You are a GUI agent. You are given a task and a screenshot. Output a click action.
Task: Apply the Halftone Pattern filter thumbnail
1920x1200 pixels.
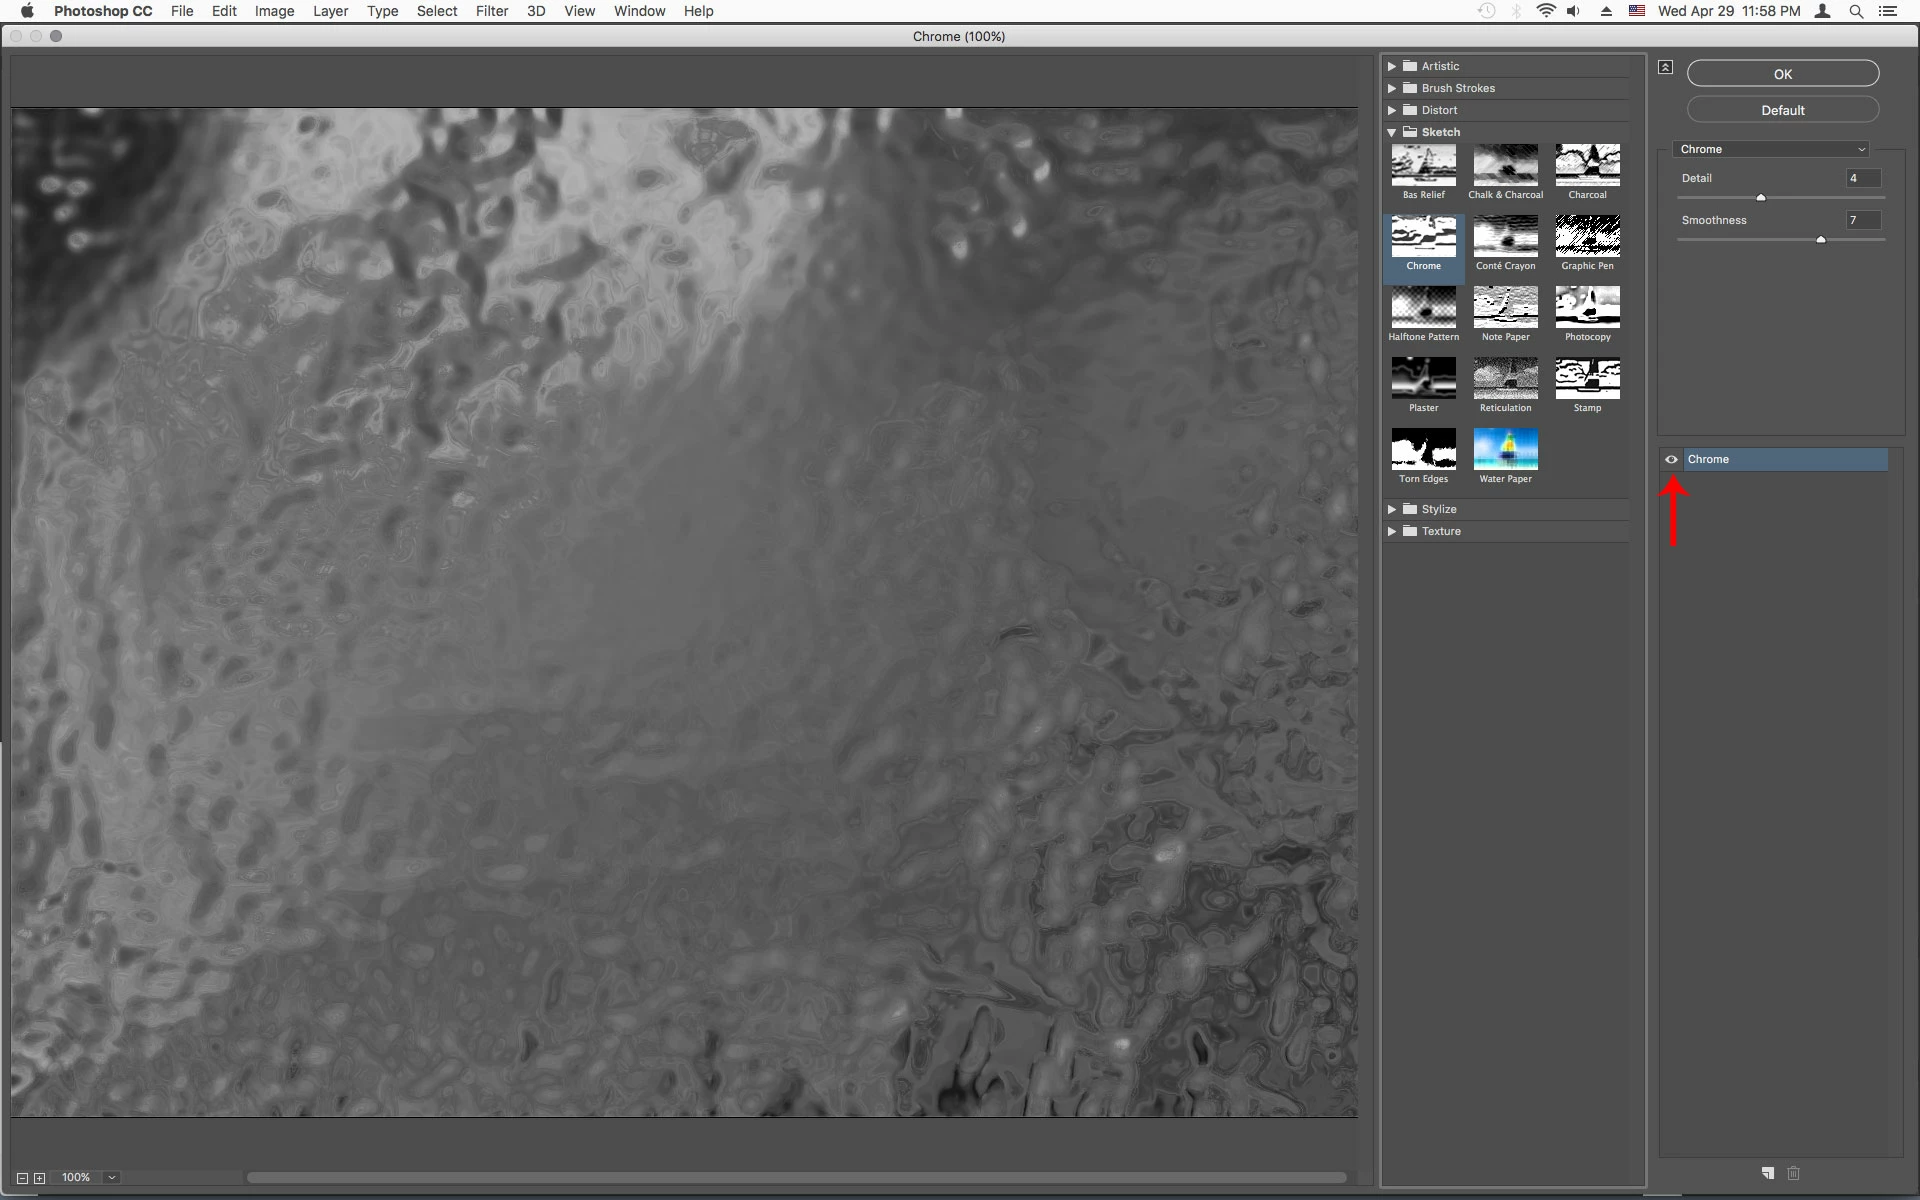[1423, 308]
